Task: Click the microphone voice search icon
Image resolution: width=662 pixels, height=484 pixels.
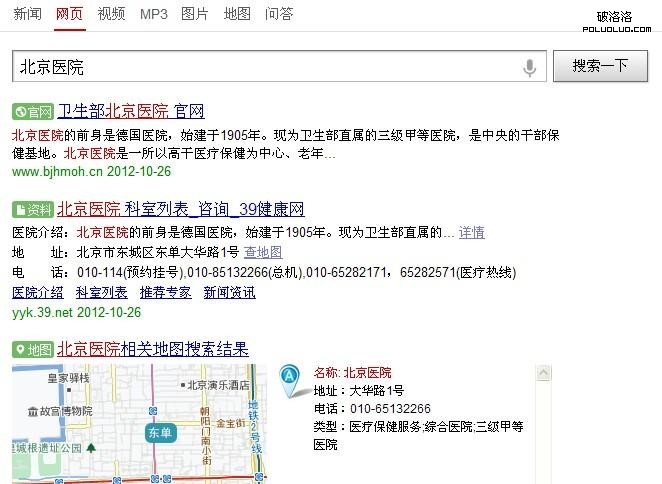Action: point(529,67)
